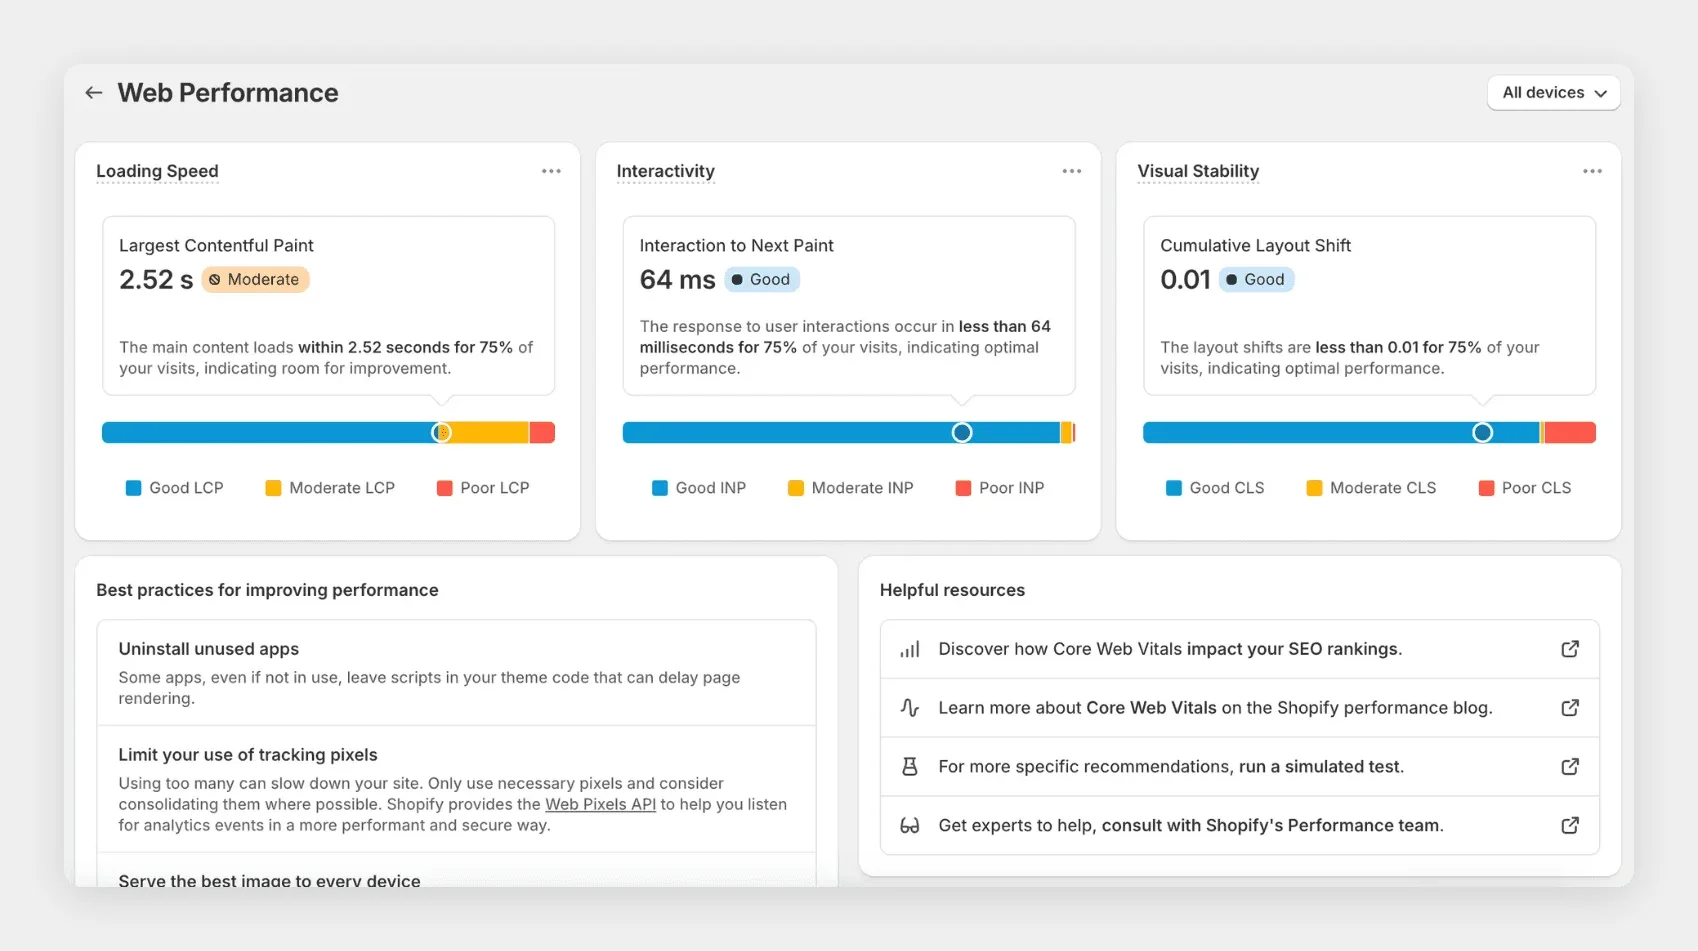Image resolution: width=1698 pixels, height=951 pixels.
Task: Open external link icon for Performance team resource
Action: pos(1570,826)
